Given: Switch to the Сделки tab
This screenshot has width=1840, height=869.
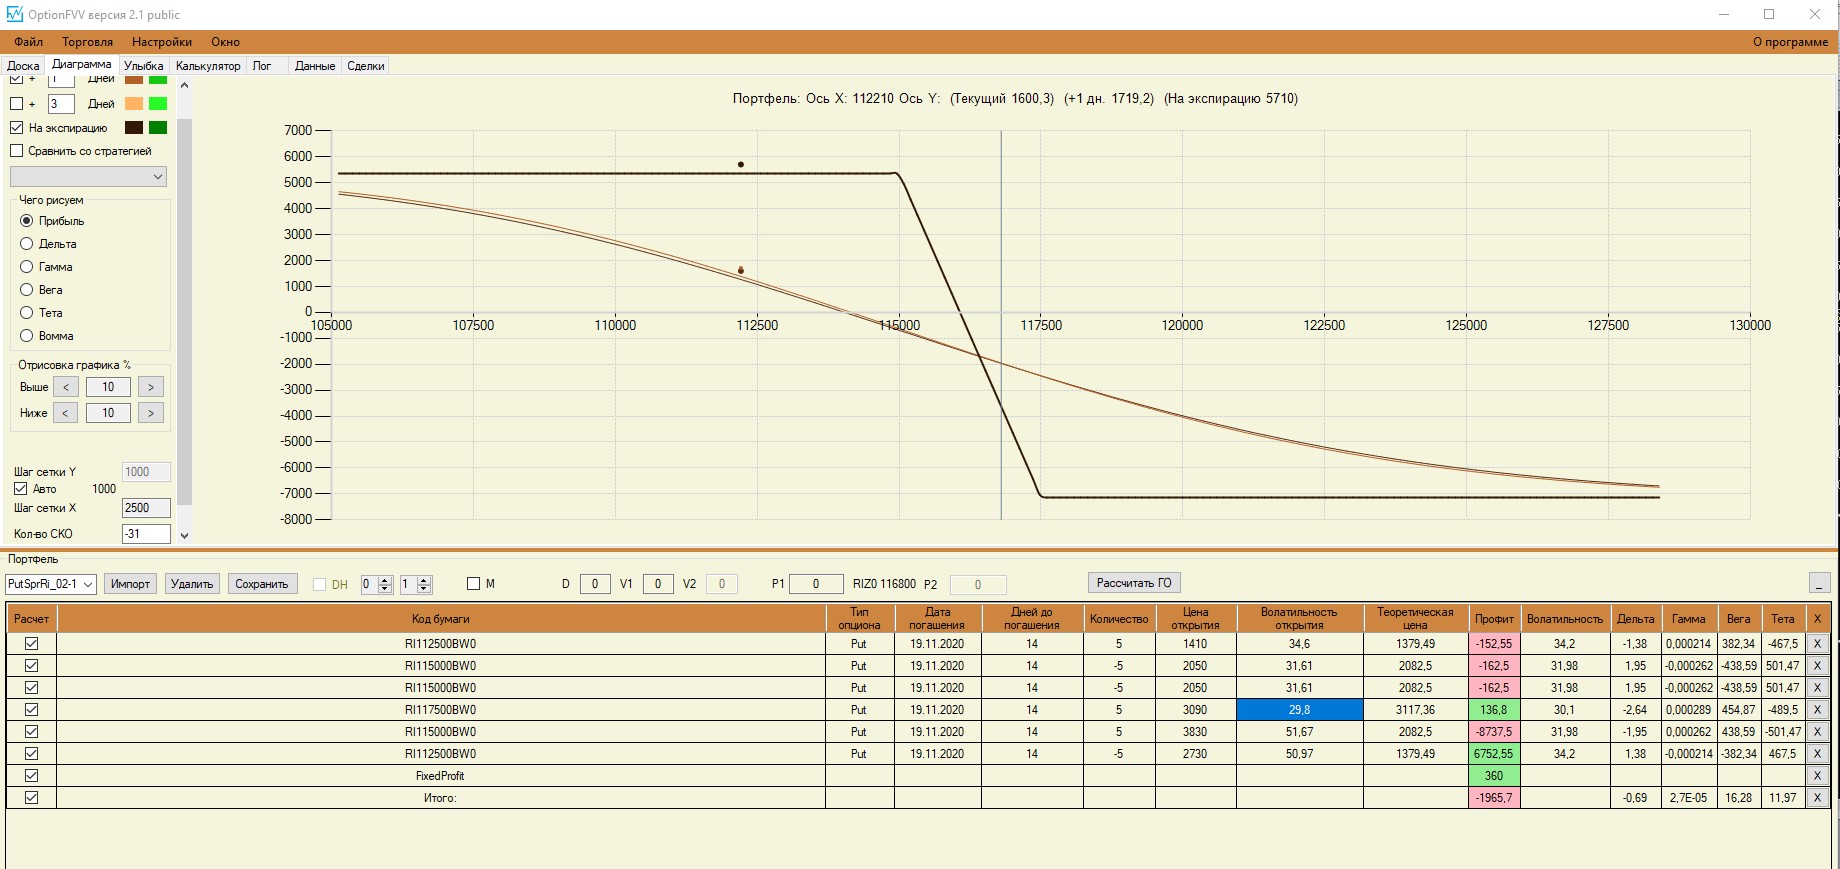Looking at the screenshot, I should (366, 66).
